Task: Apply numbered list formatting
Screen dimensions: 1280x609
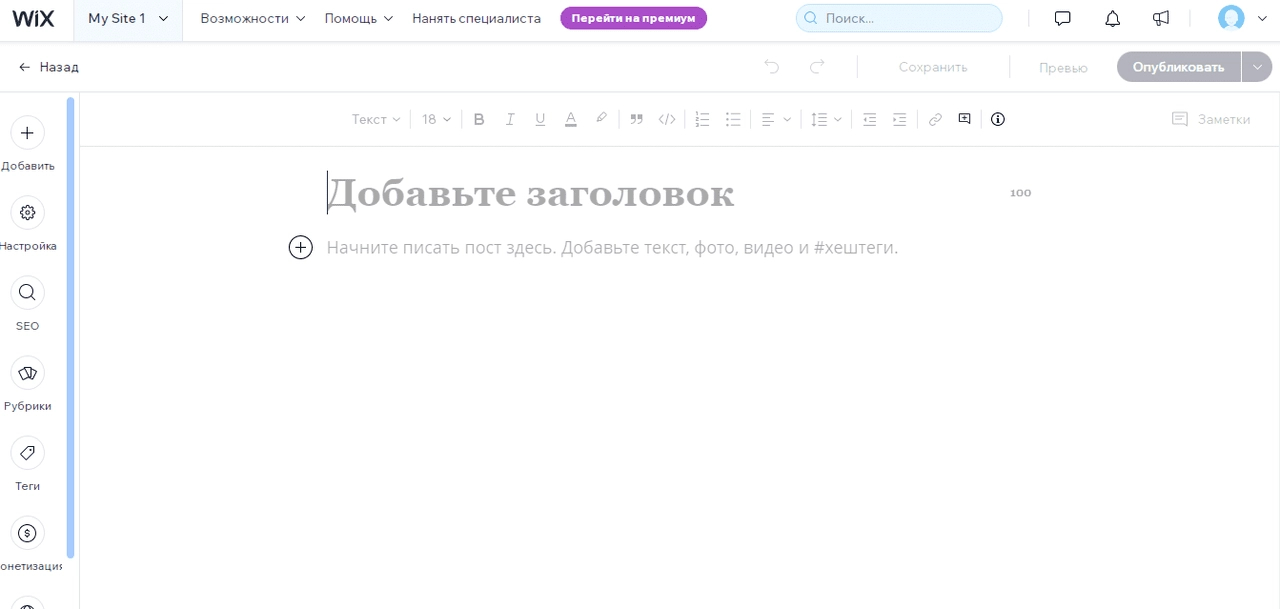Action: 702,119
